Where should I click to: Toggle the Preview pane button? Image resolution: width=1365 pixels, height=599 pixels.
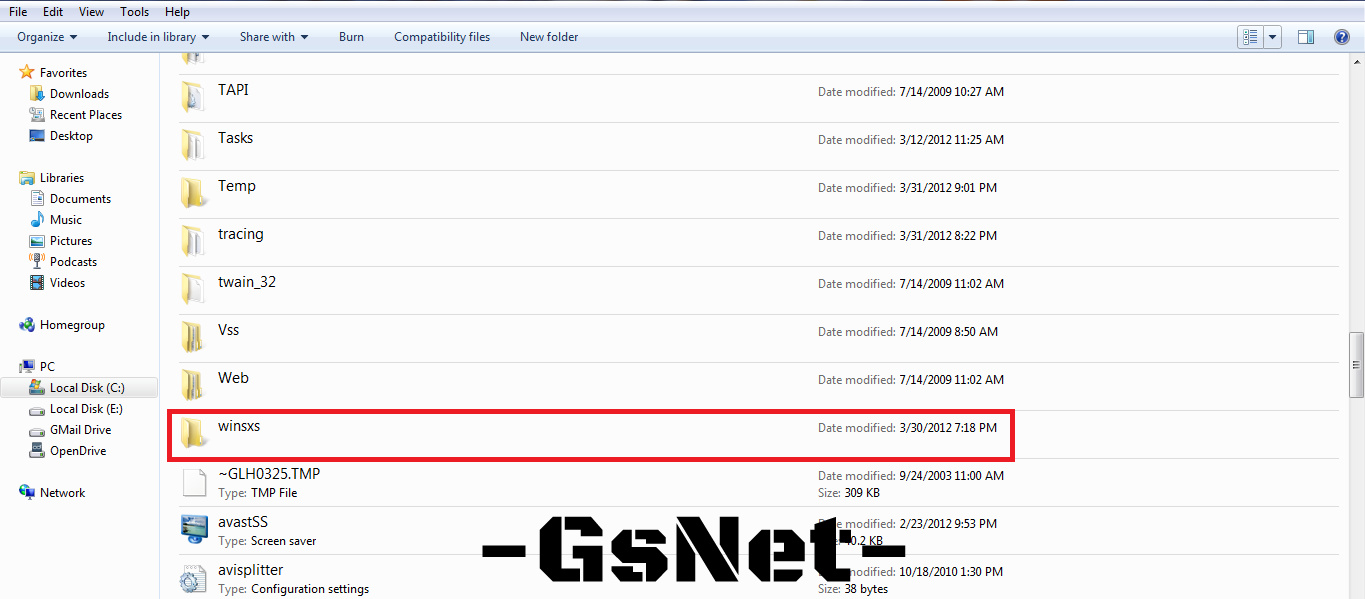(x=1305, y=36)
